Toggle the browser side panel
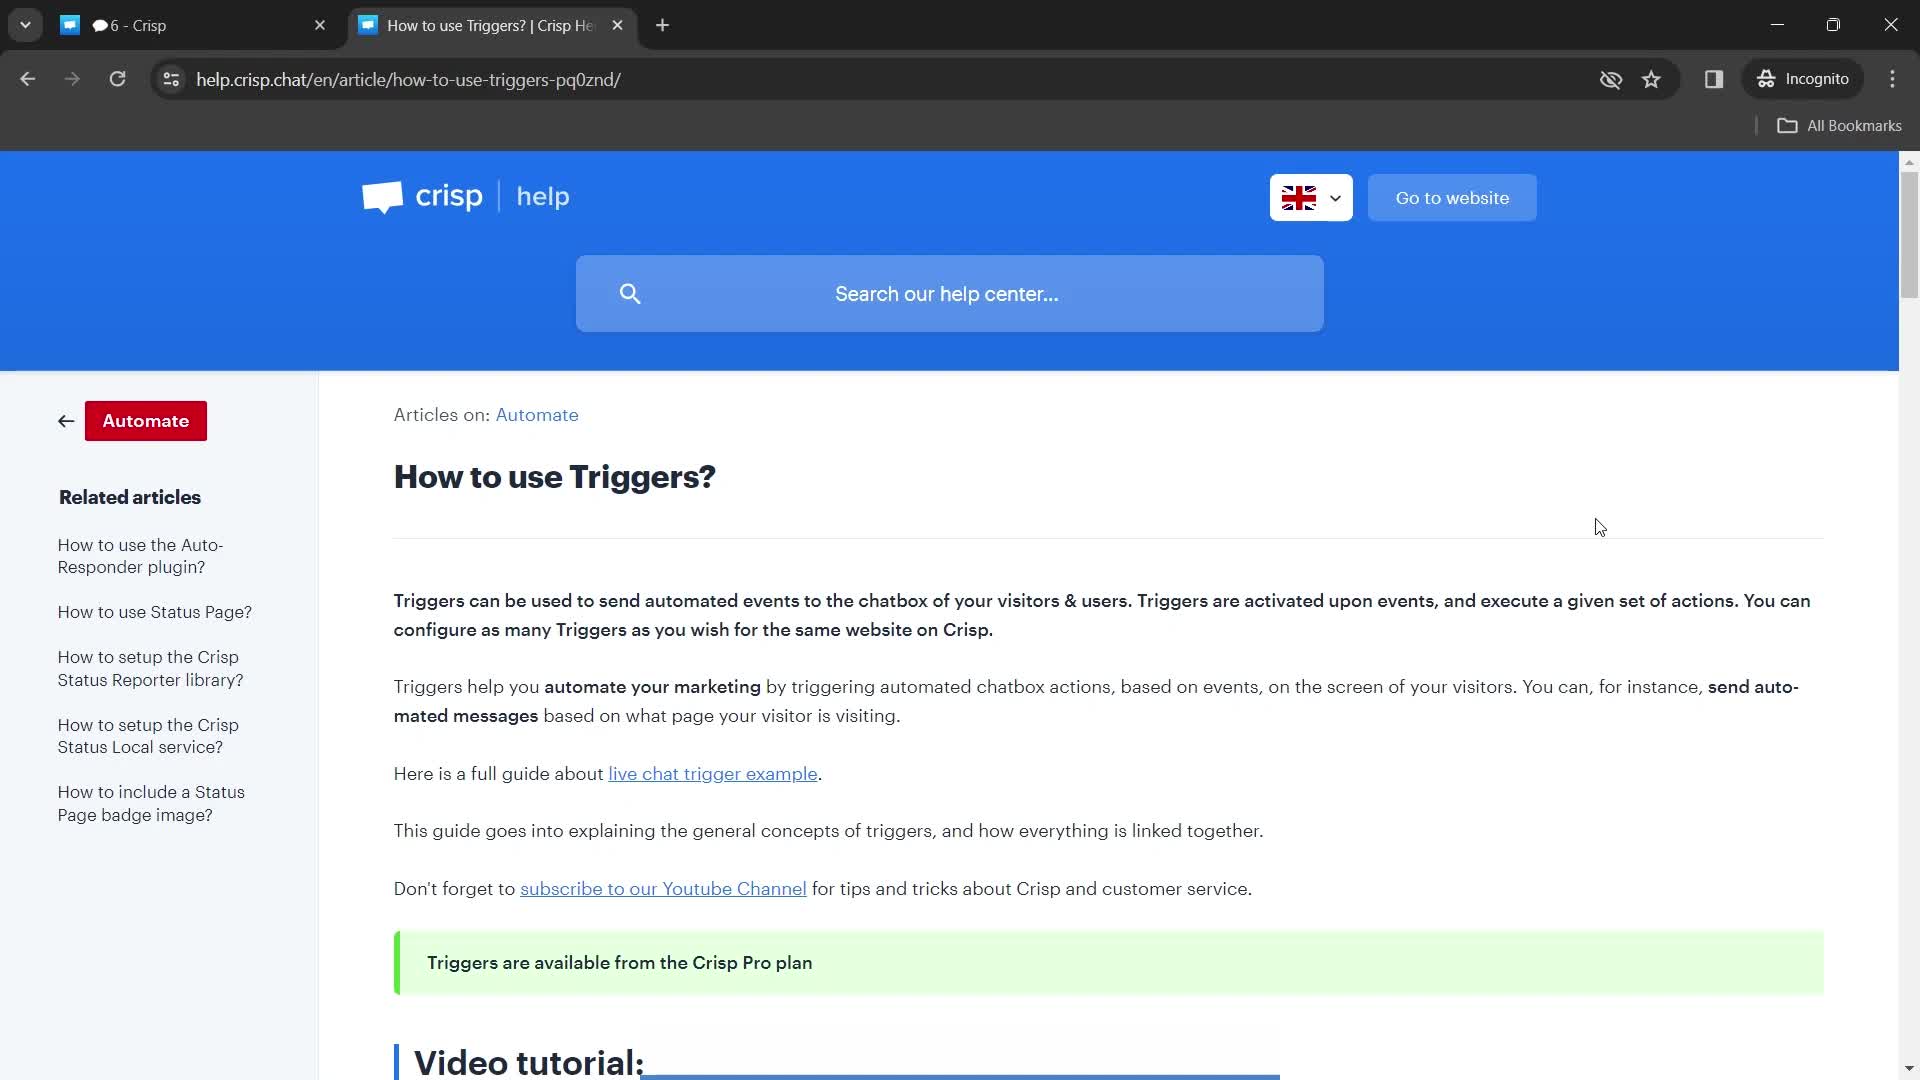The height and width of the screenshot is (1080, 1920). pos(1714,79)
